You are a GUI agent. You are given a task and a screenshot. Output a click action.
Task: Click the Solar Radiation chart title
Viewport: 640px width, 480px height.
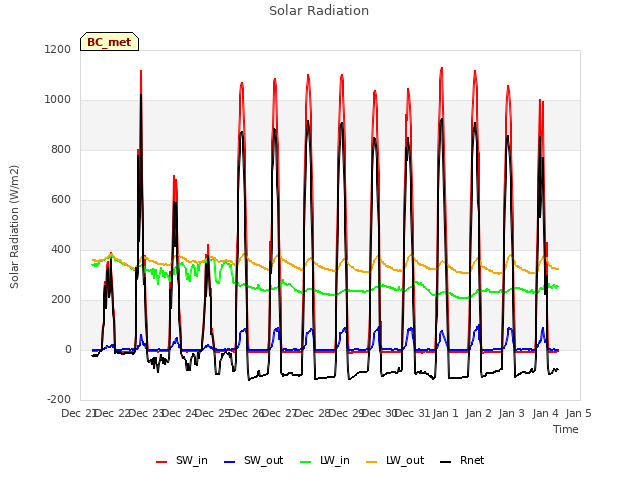319,11
